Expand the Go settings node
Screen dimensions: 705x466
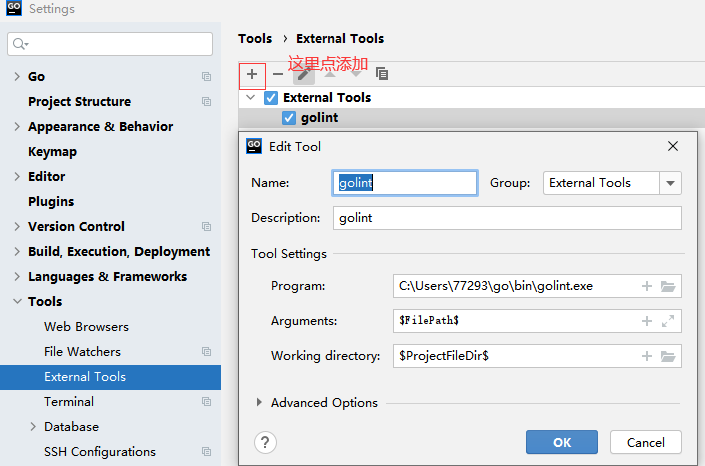point(17,76)
